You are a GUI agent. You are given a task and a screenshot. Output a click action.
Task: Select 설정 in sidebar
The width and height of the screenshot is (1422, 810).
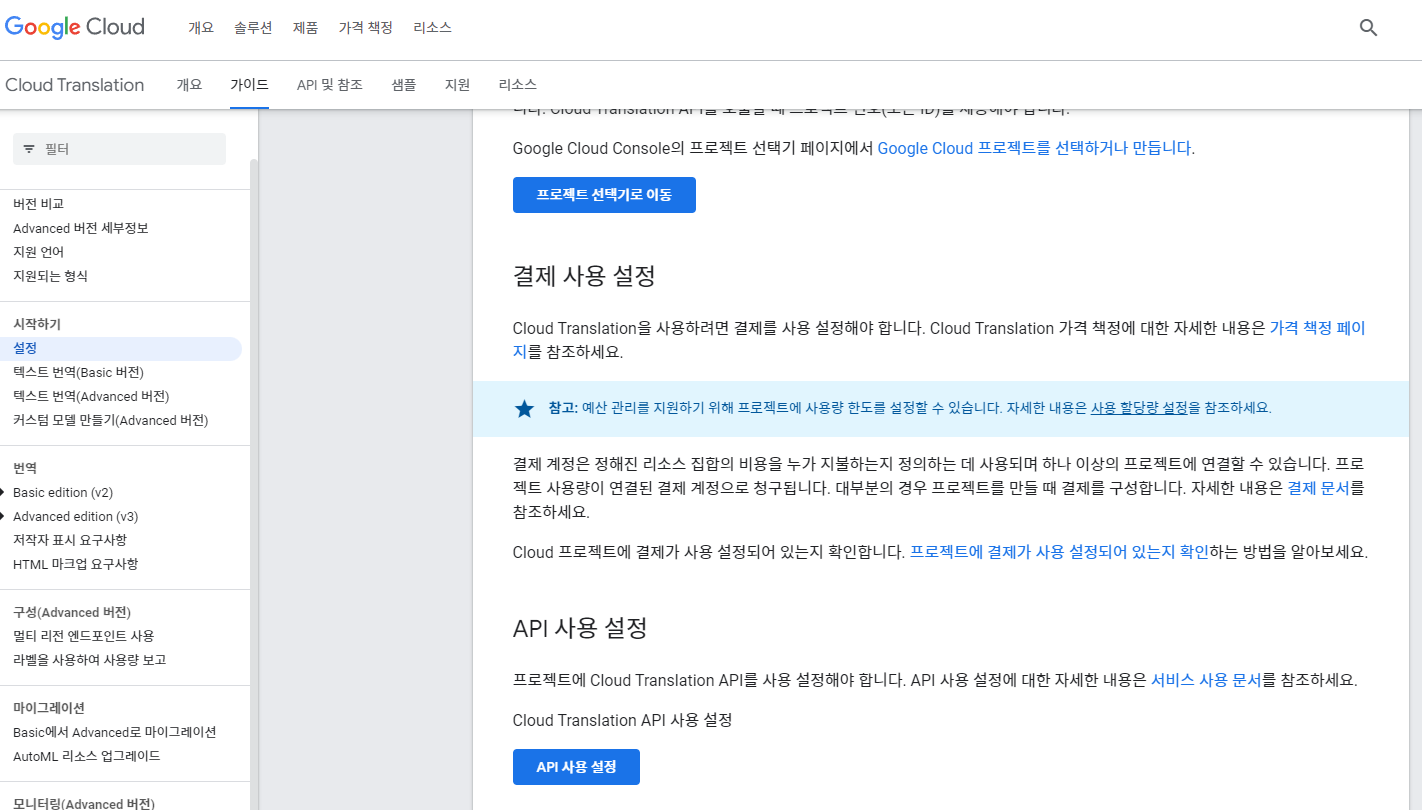pos(121,348)
